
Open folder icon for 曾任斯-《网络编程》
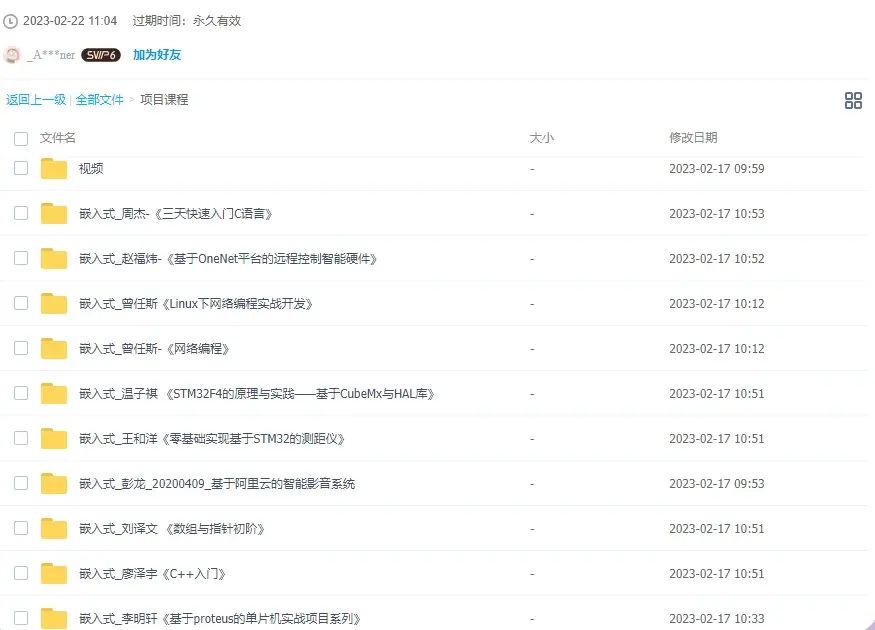pyautogui.click(x=54, y=349)
